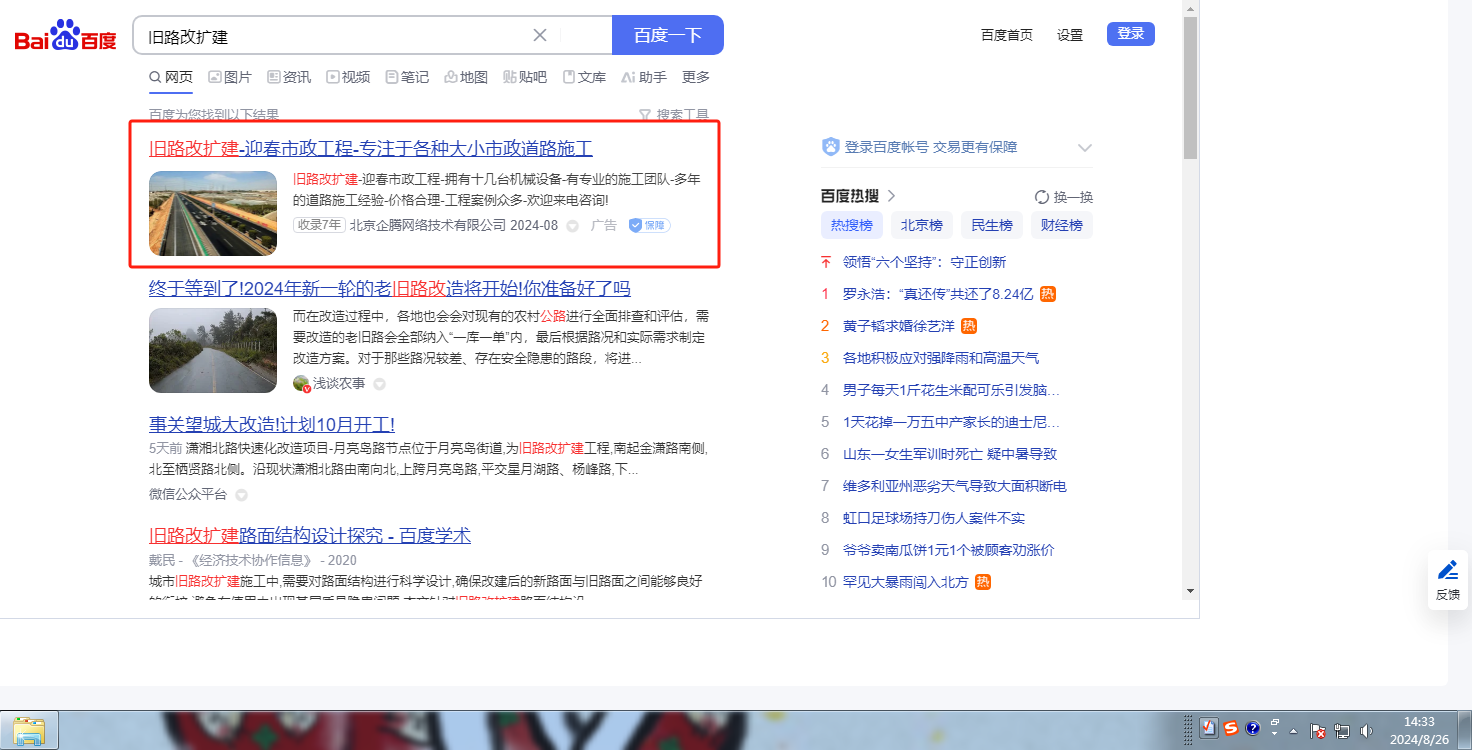Switch to the 北京榜 tab
This screenshot has width=1472, height=750.
(x=922, y=225)
